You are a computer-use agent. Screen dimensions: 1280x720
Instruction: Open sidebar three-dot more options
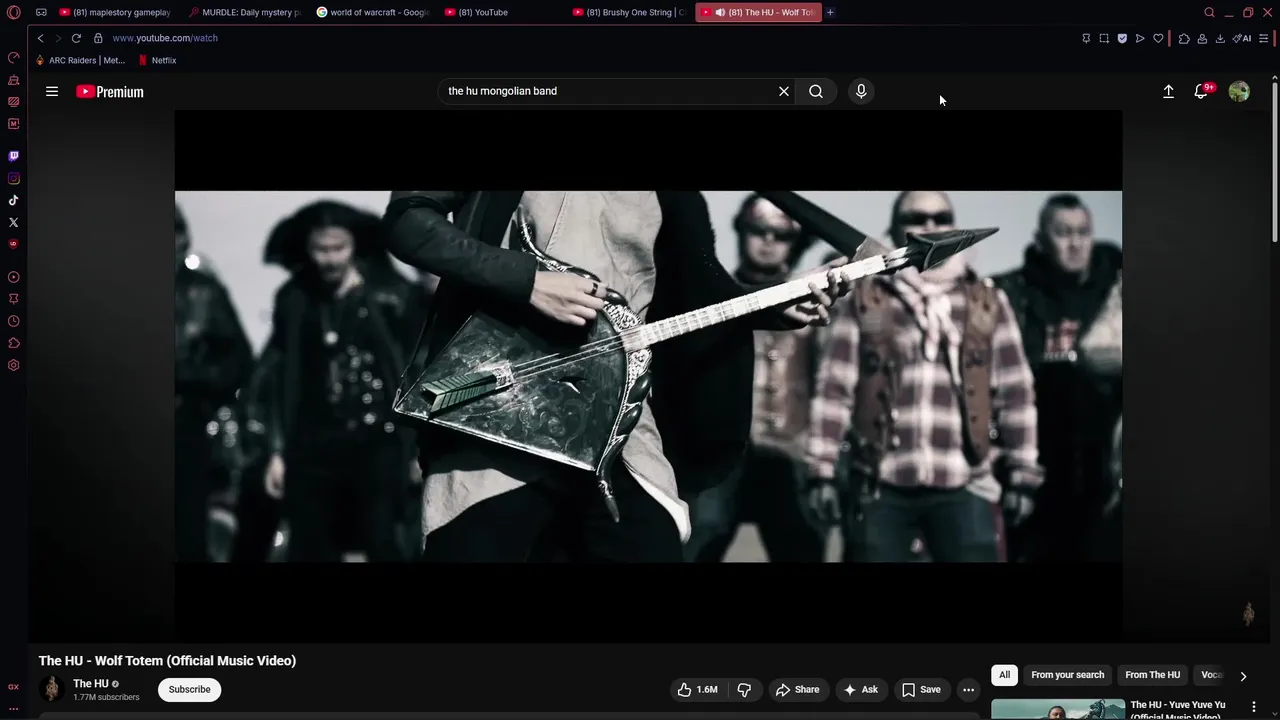tap(13, 709)
